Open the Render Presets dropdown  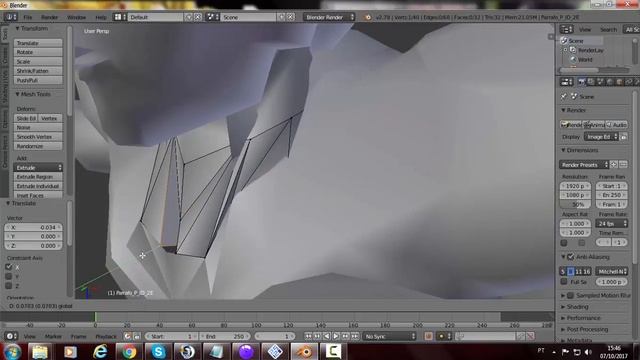point(584,164)
